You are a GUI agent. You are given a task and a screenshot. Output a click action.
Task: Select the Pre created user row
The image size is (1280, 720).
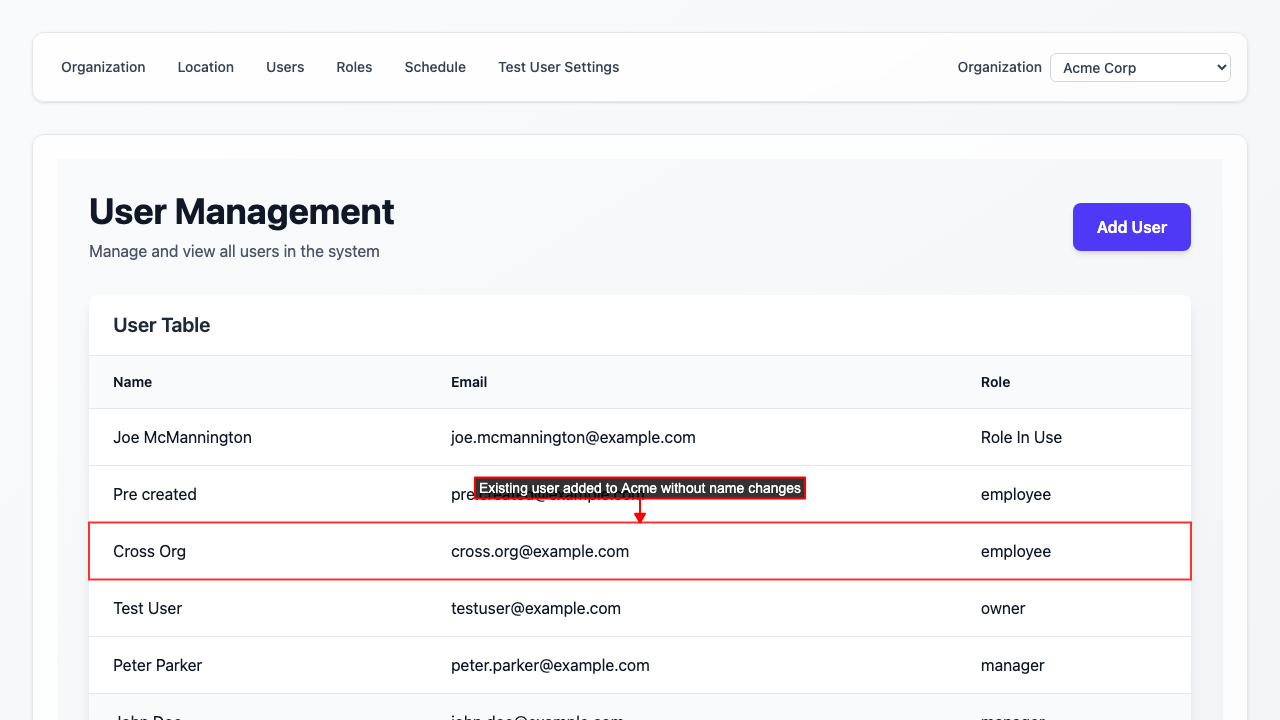(x=155, y=494)
